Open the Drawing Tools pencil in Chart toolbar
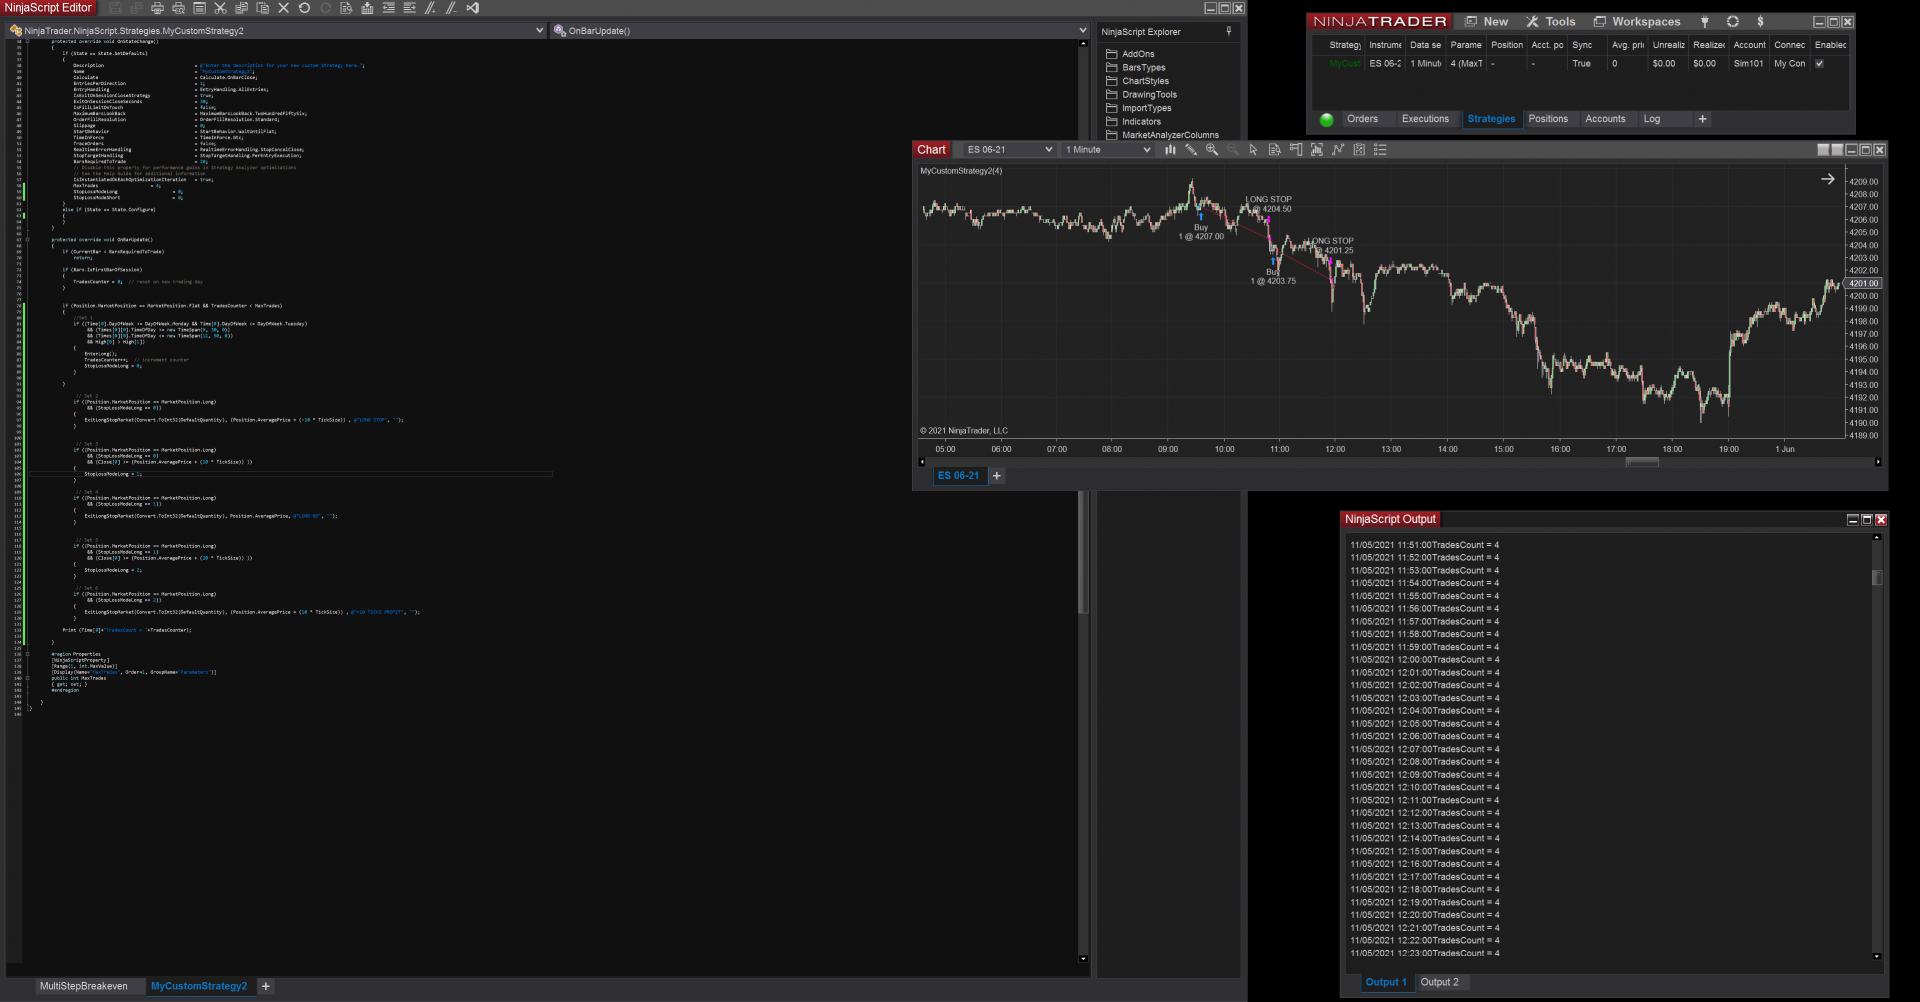 [x=1191, y=150]
